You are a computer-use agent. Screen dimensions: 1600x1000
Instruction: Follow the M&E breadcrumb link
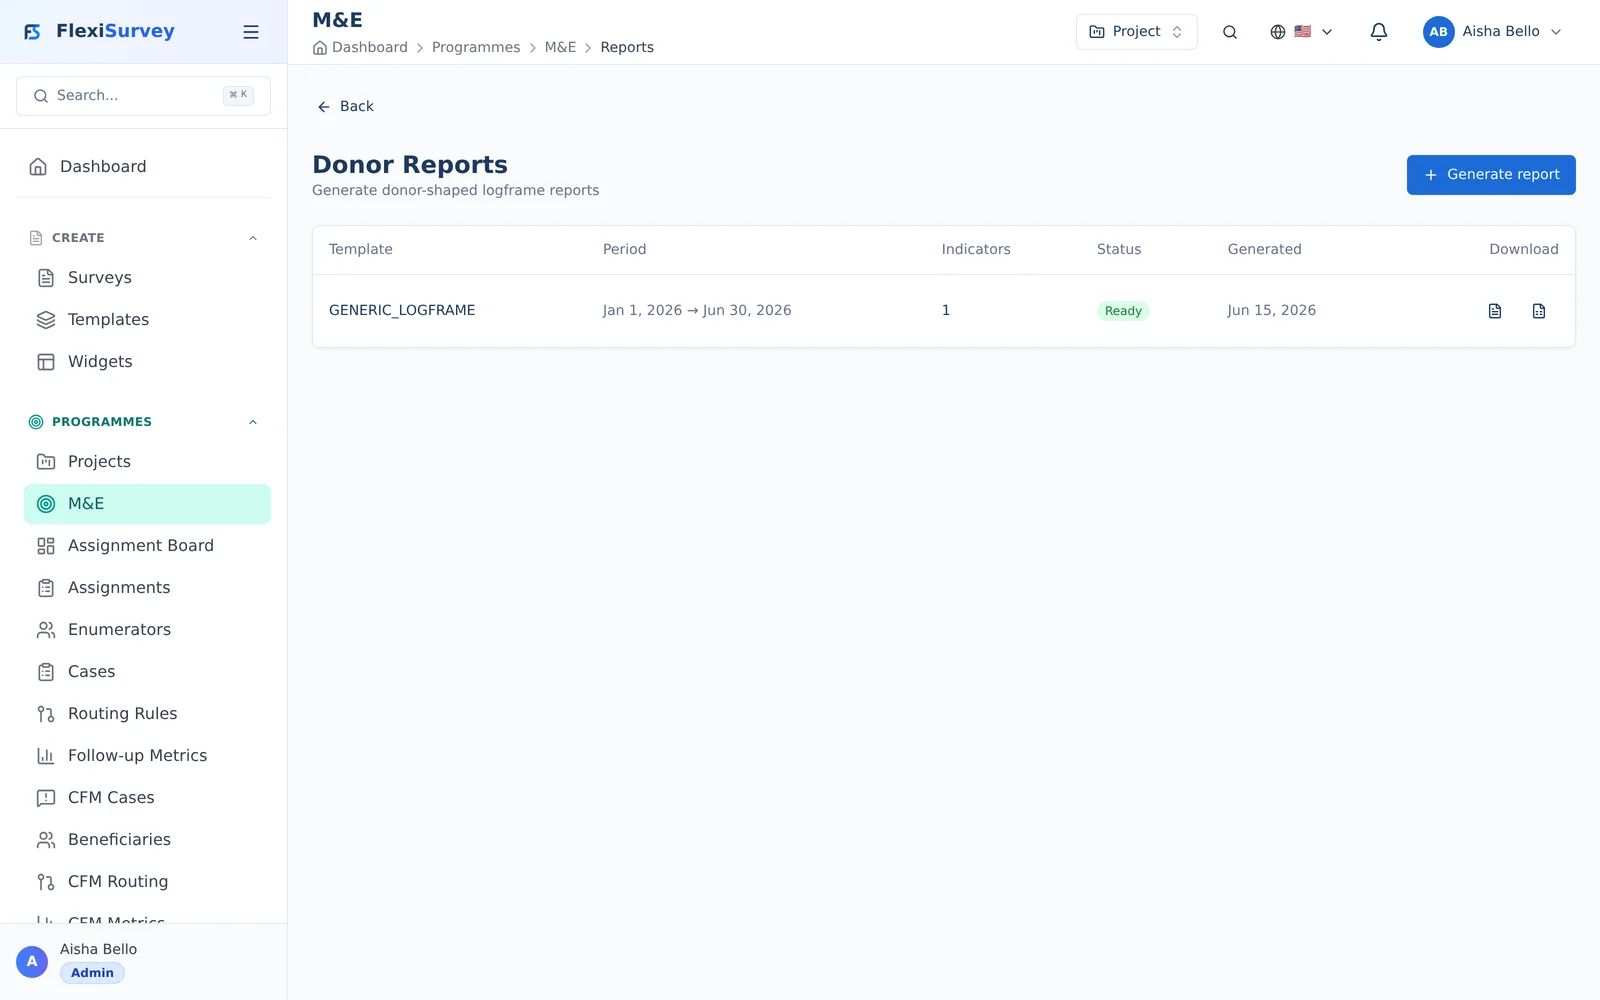pos(560,48)
